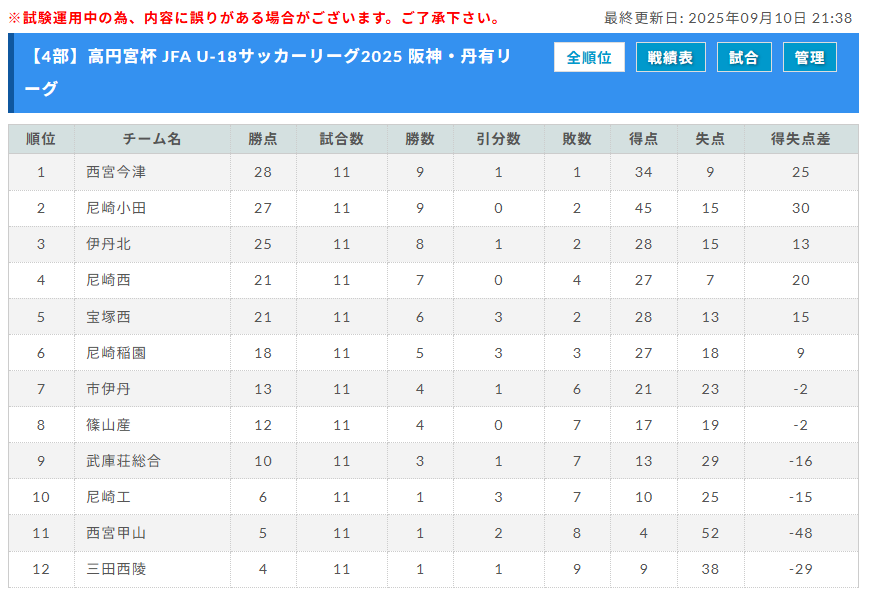Click team name 宝塚西
Viewport: 869px width, 600px height.
pyautogui.click(x=109, y=317)
